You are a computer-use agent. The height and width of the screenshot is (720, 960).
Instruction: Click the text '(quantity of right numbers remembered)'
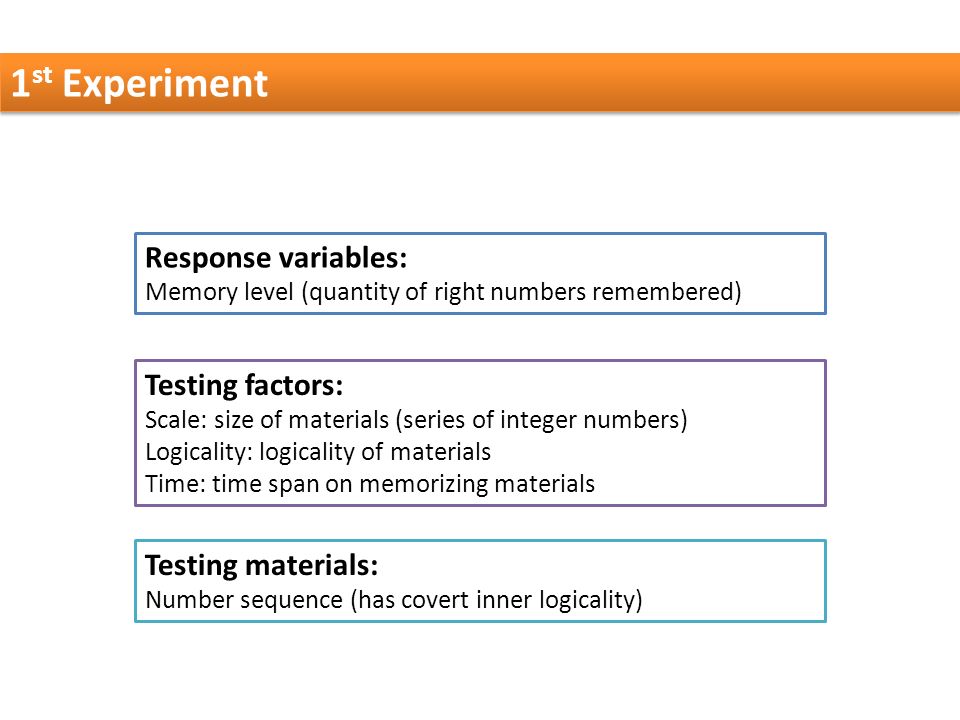pos(522,292)
